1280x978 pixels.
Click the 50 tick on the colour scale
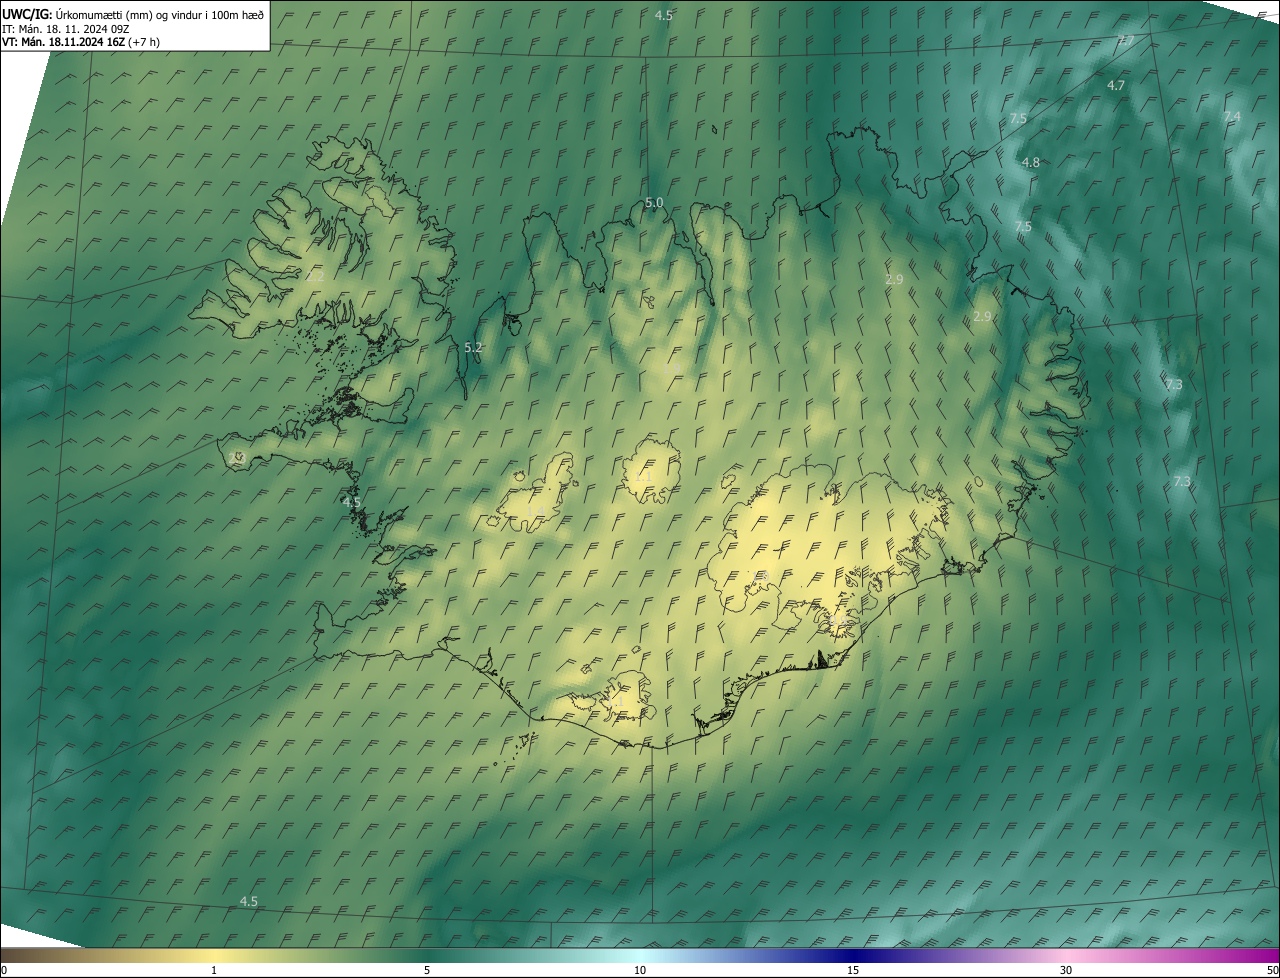tap(1272, 970)
